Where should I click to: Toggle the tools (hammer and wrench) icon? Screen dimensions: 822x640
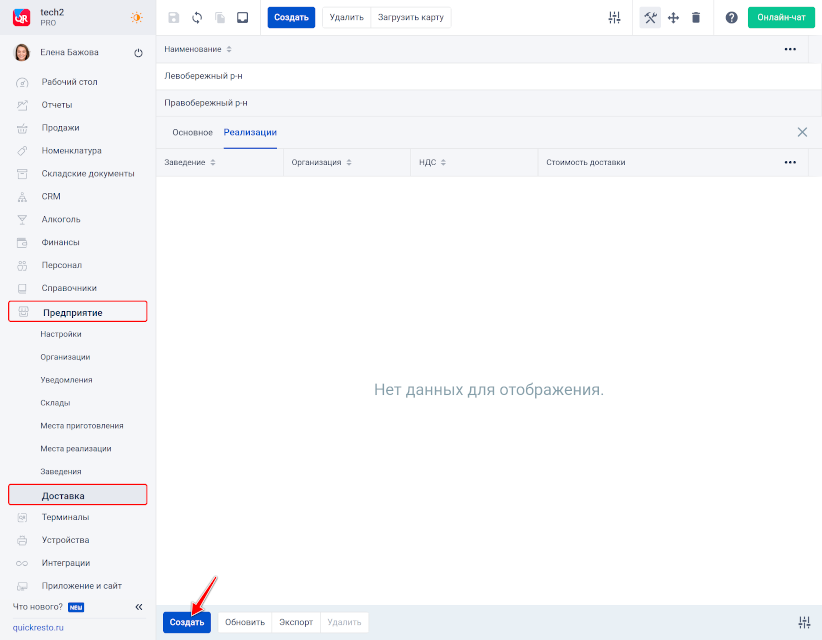tap(650, 18)
